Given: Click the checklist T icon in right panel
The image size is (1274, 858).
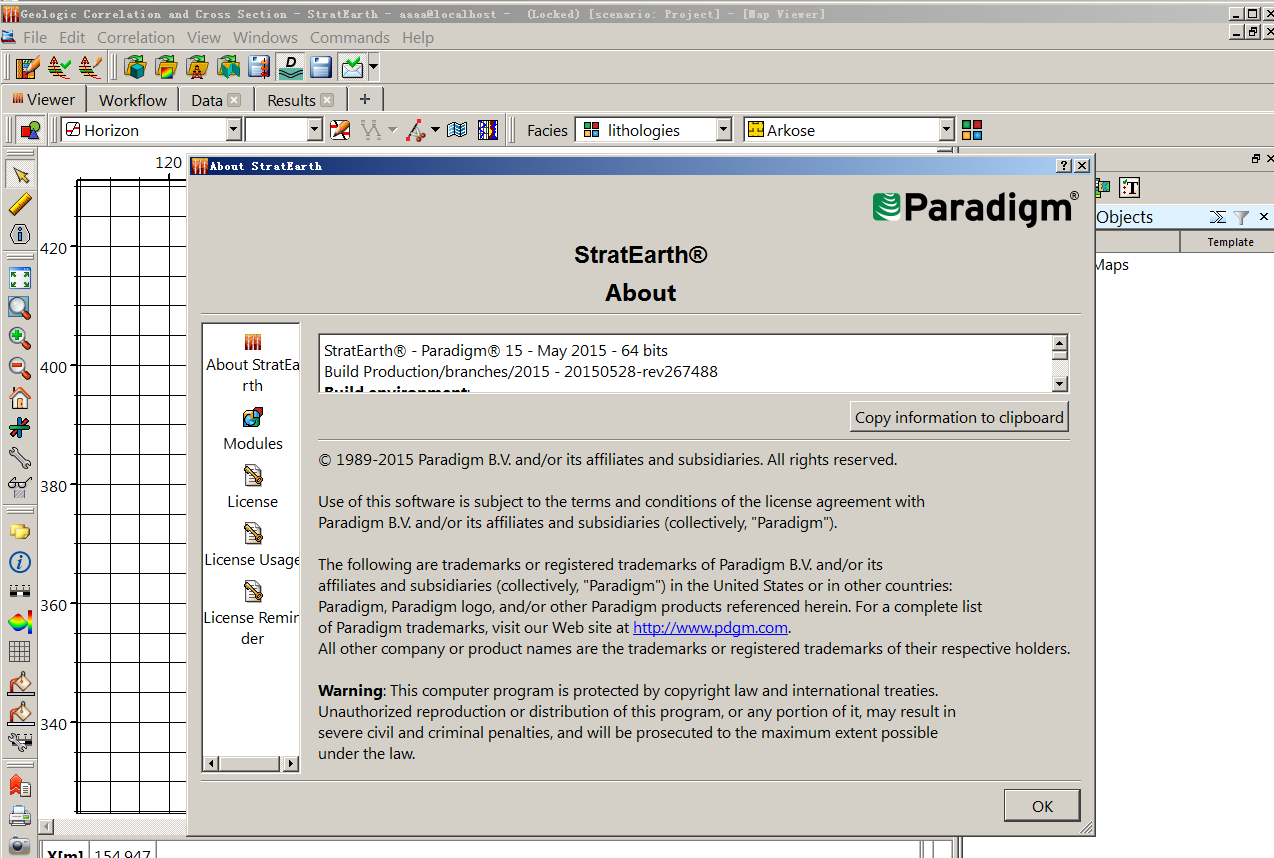Looking at the screenshot, I should tap(1130, 187).
